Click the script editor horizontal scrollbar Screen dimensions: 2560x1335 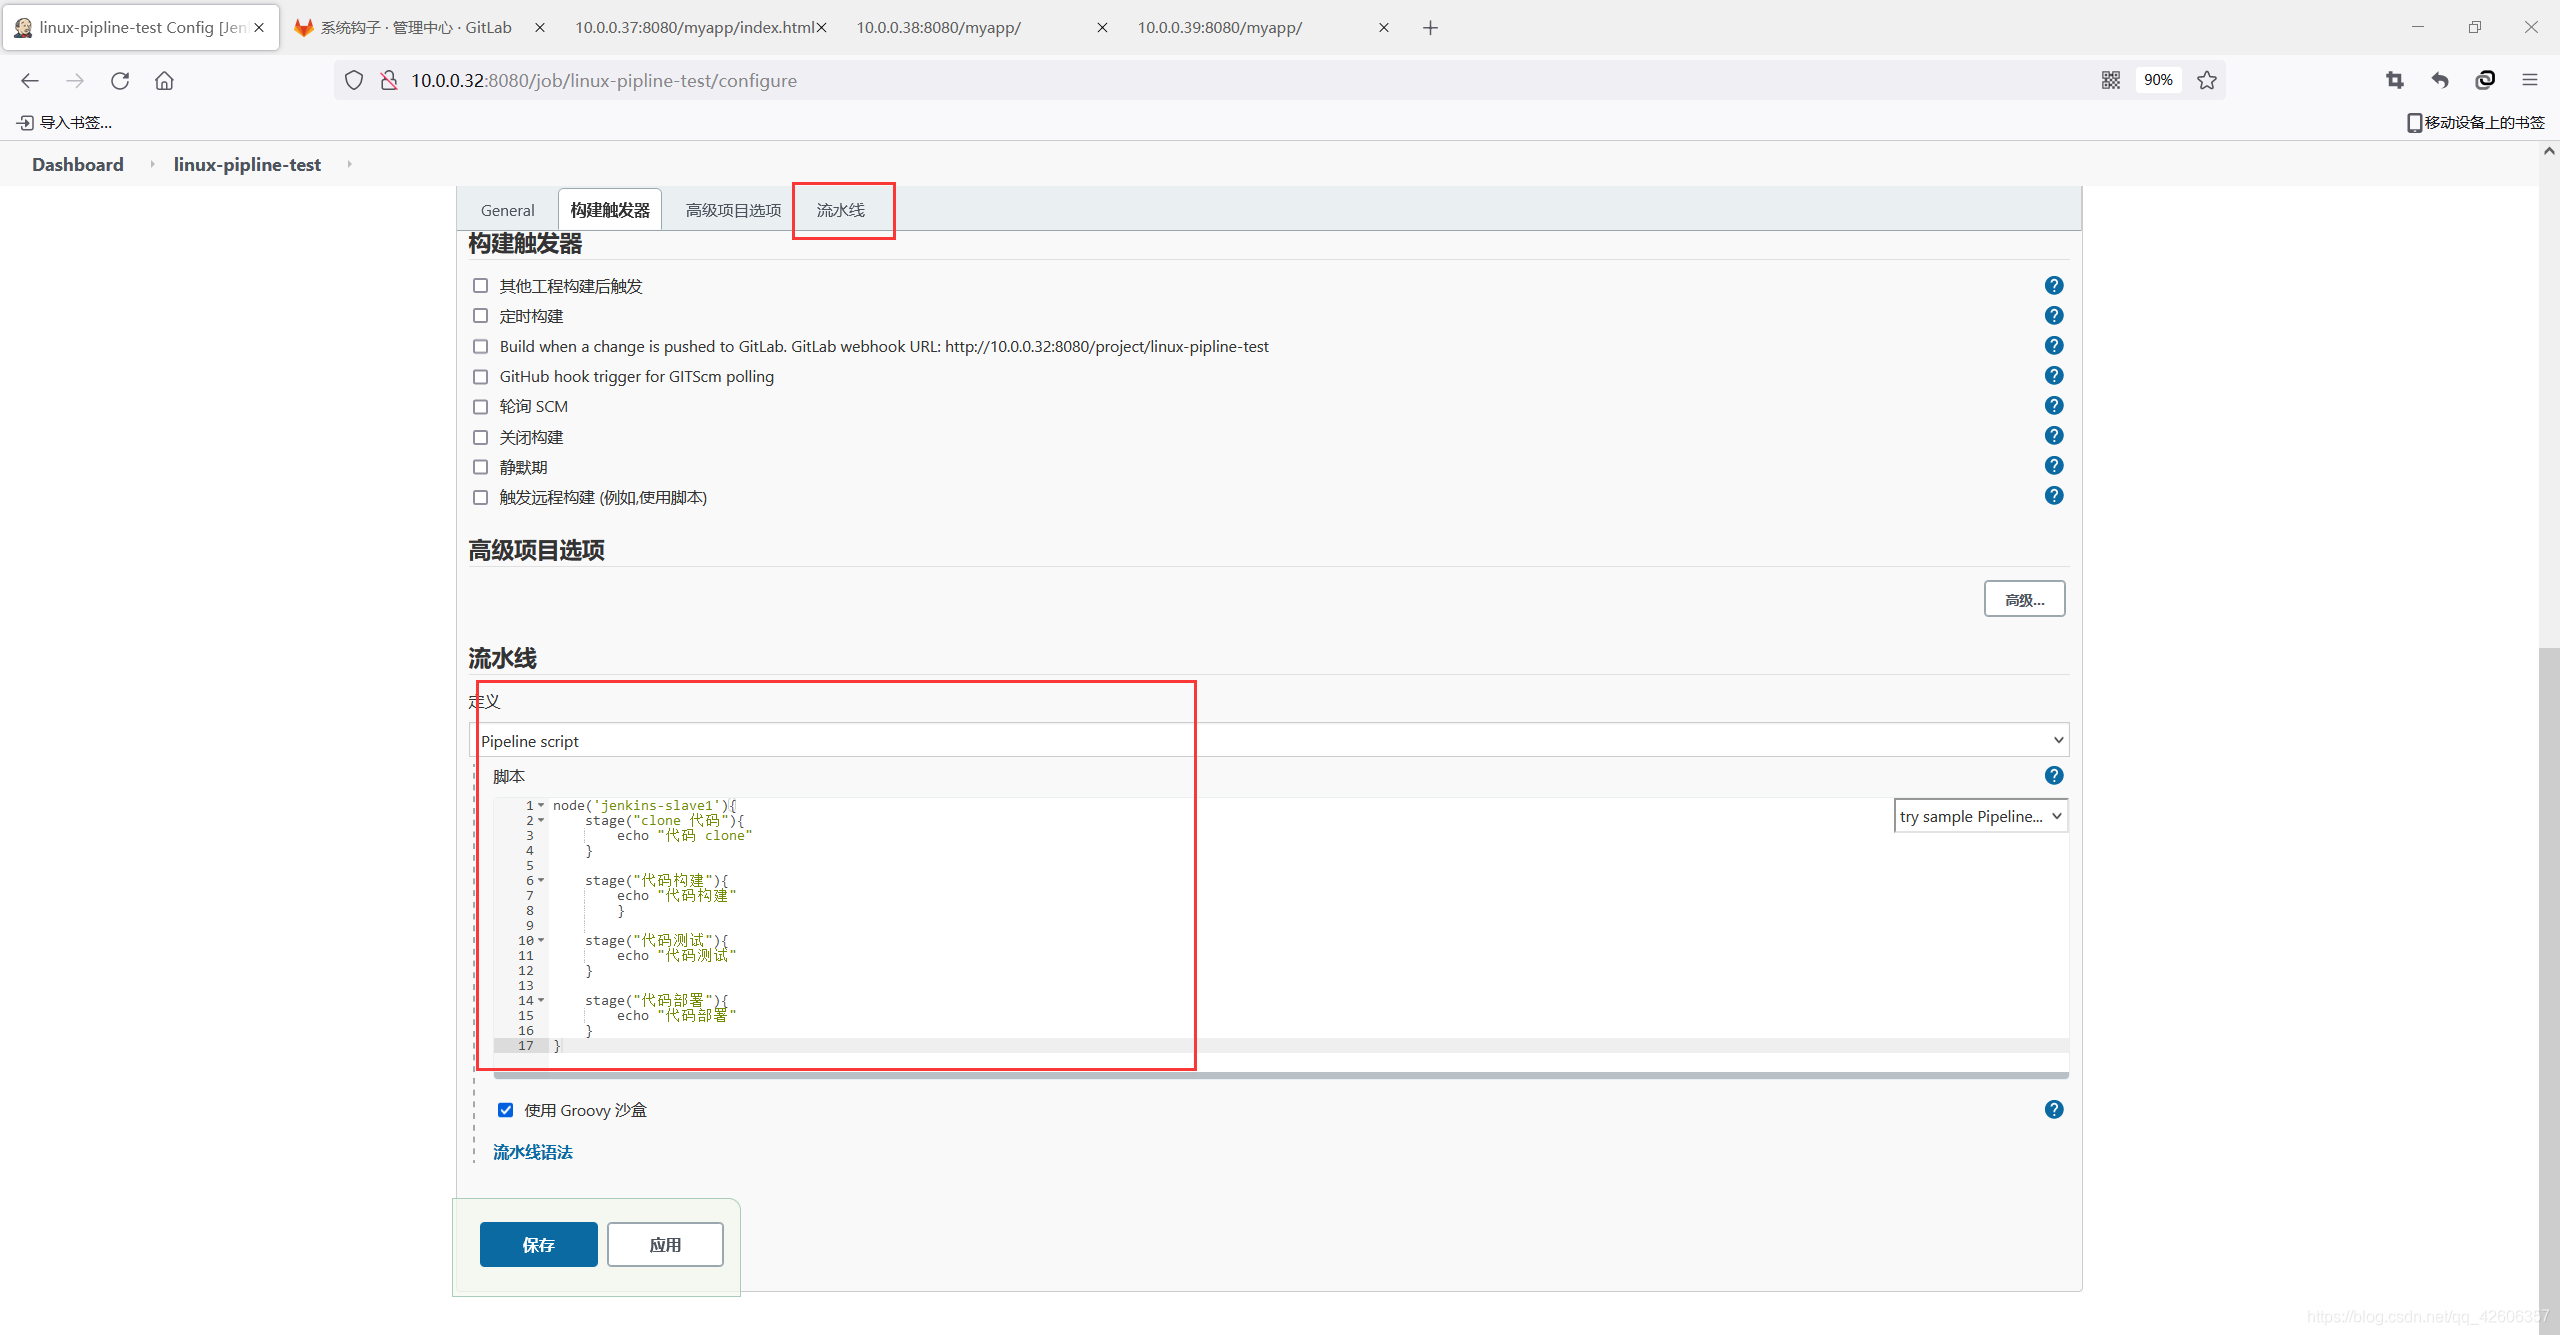tap(1281, 1075)
